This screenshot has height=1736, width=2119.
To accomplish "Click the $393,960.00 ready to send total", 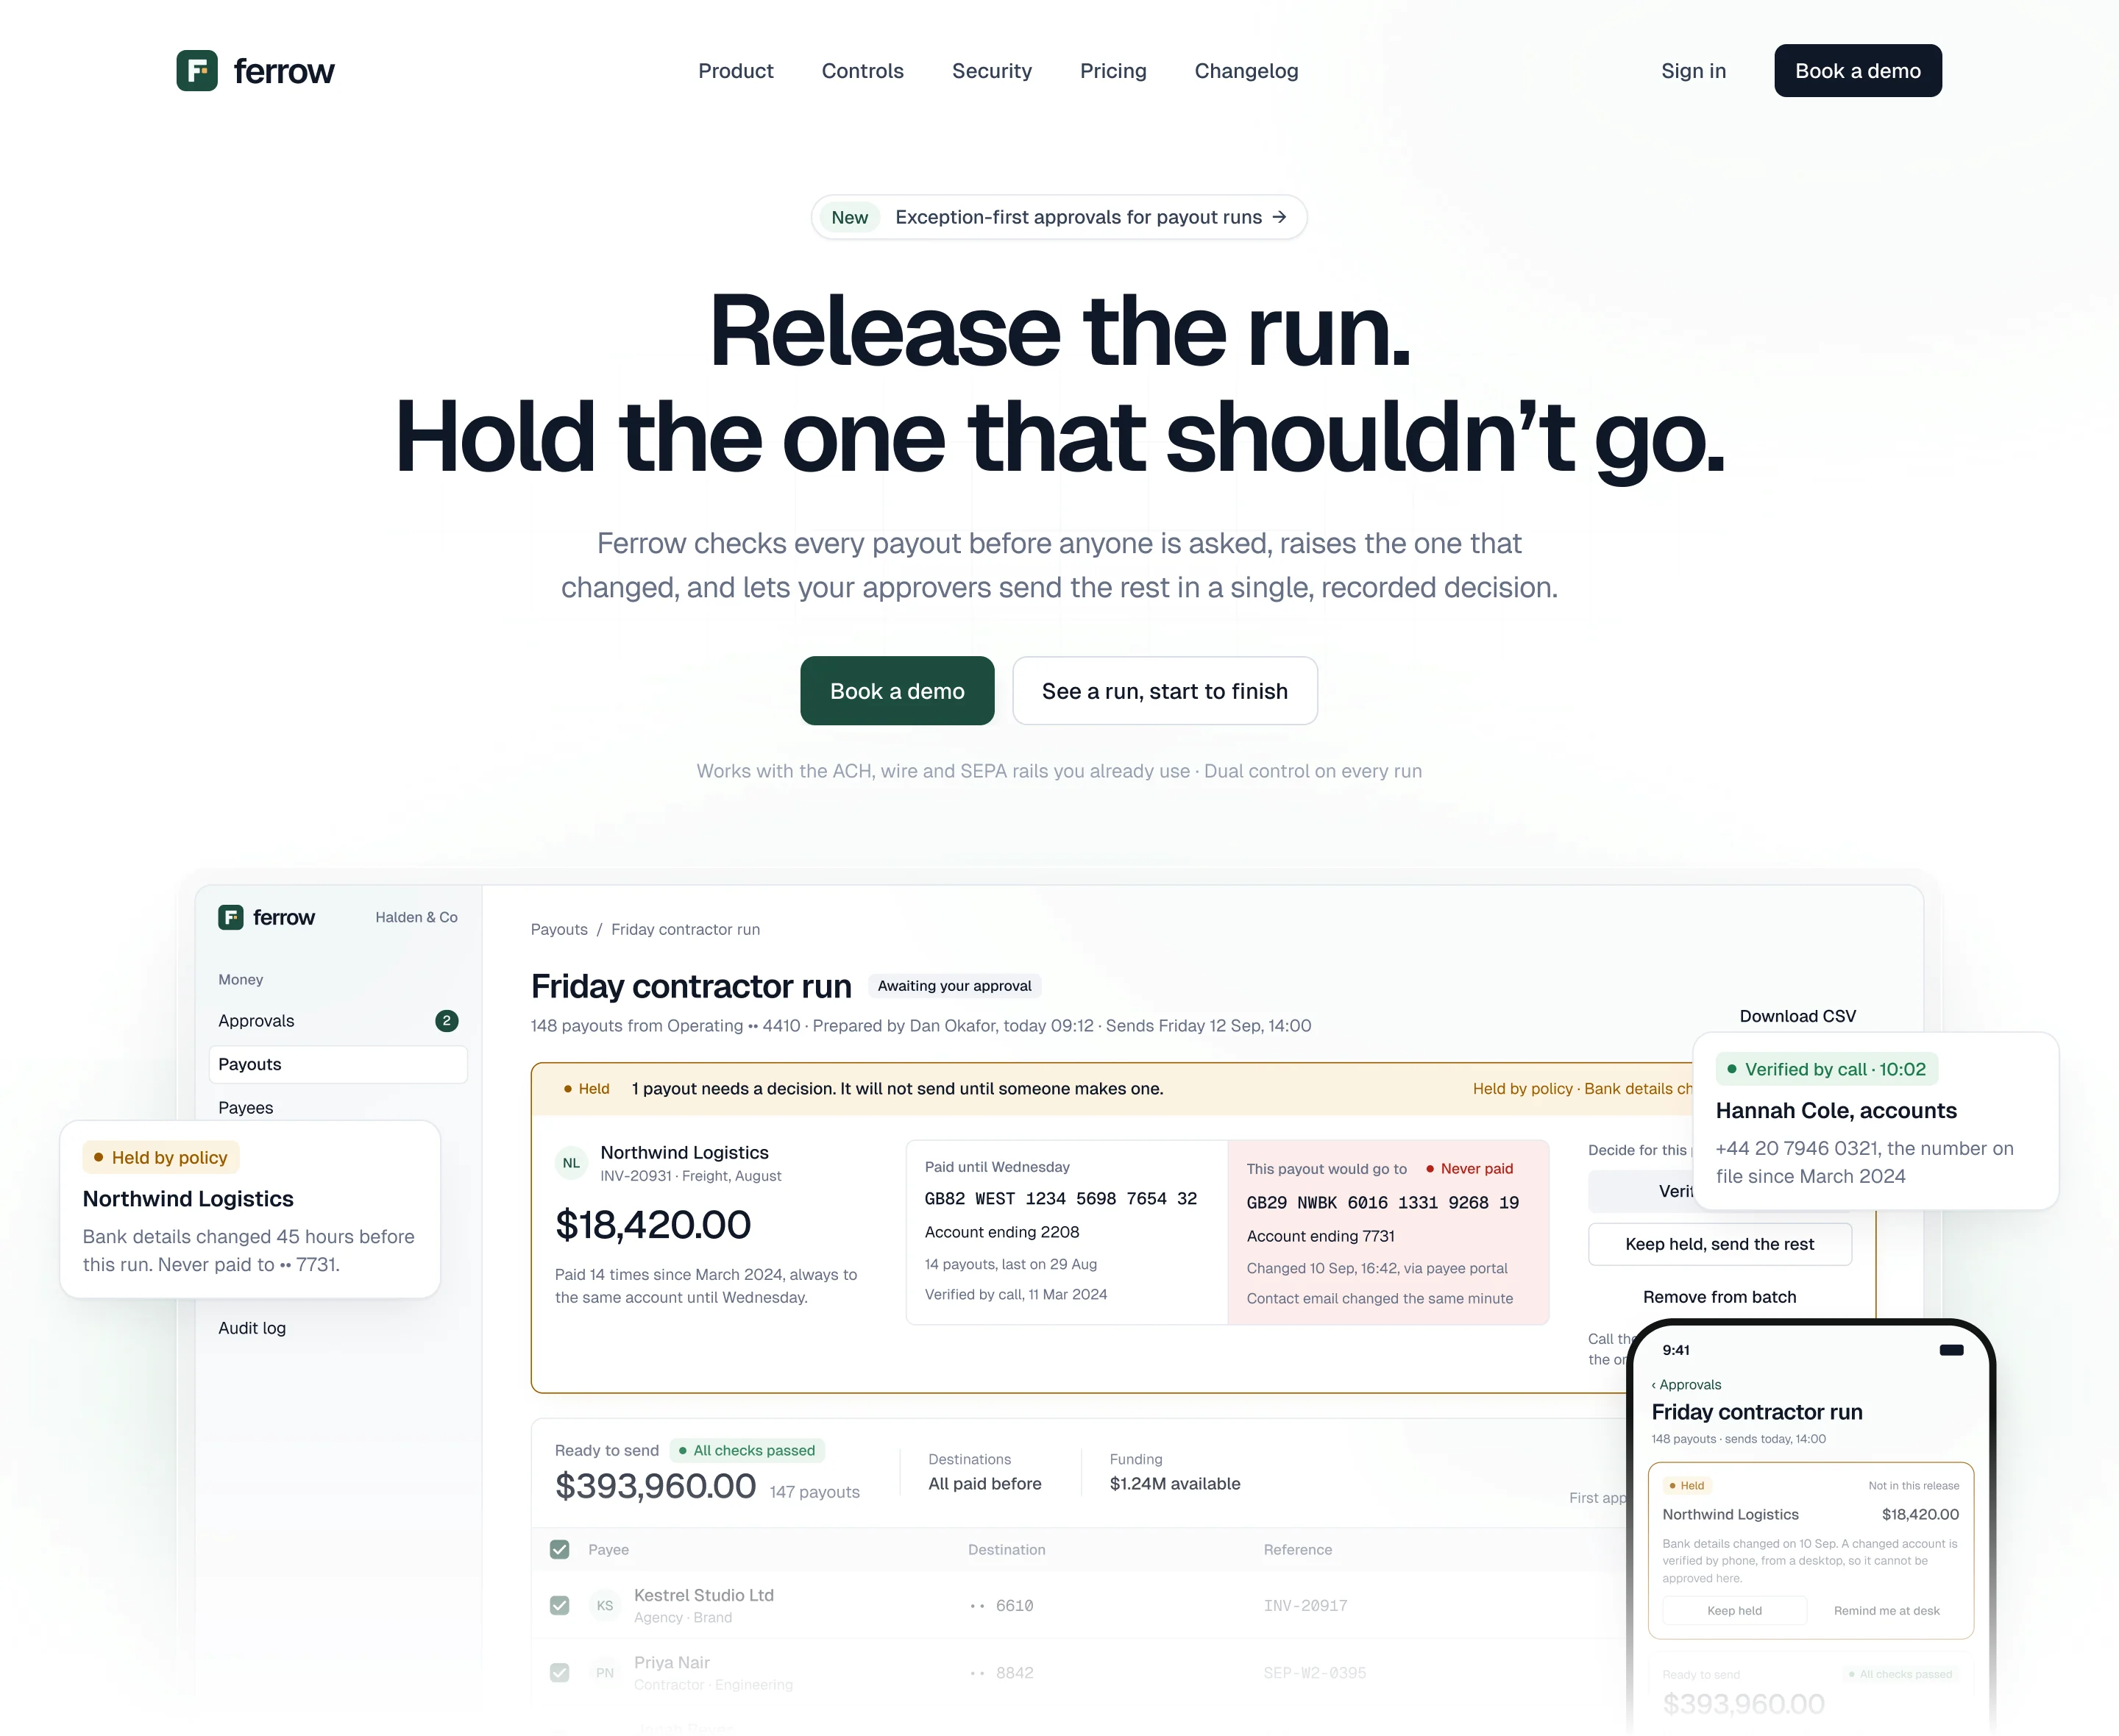I will [655, 1486].
